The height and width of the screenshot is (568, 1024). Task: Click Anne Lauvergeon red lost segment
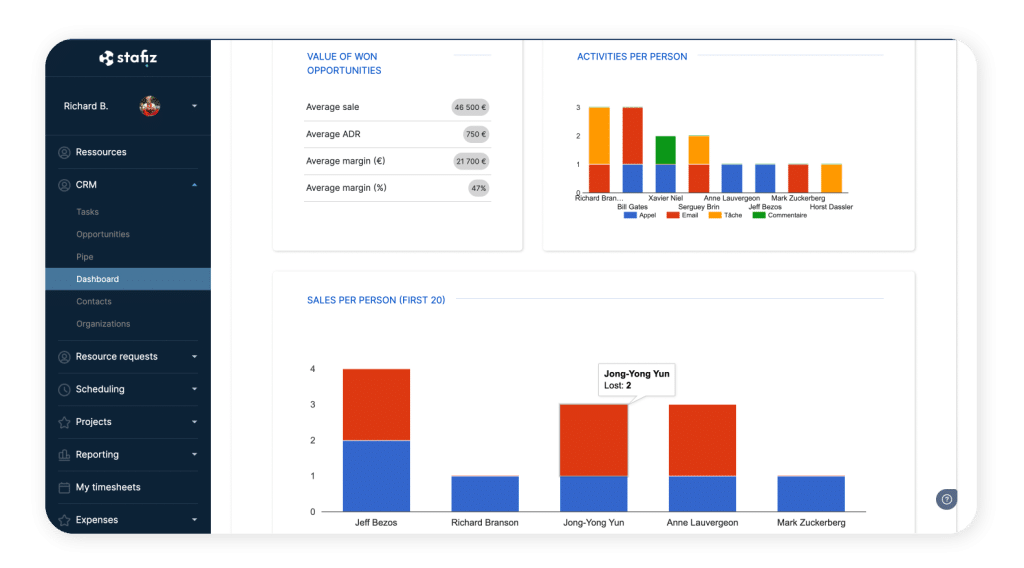[702, 440]
